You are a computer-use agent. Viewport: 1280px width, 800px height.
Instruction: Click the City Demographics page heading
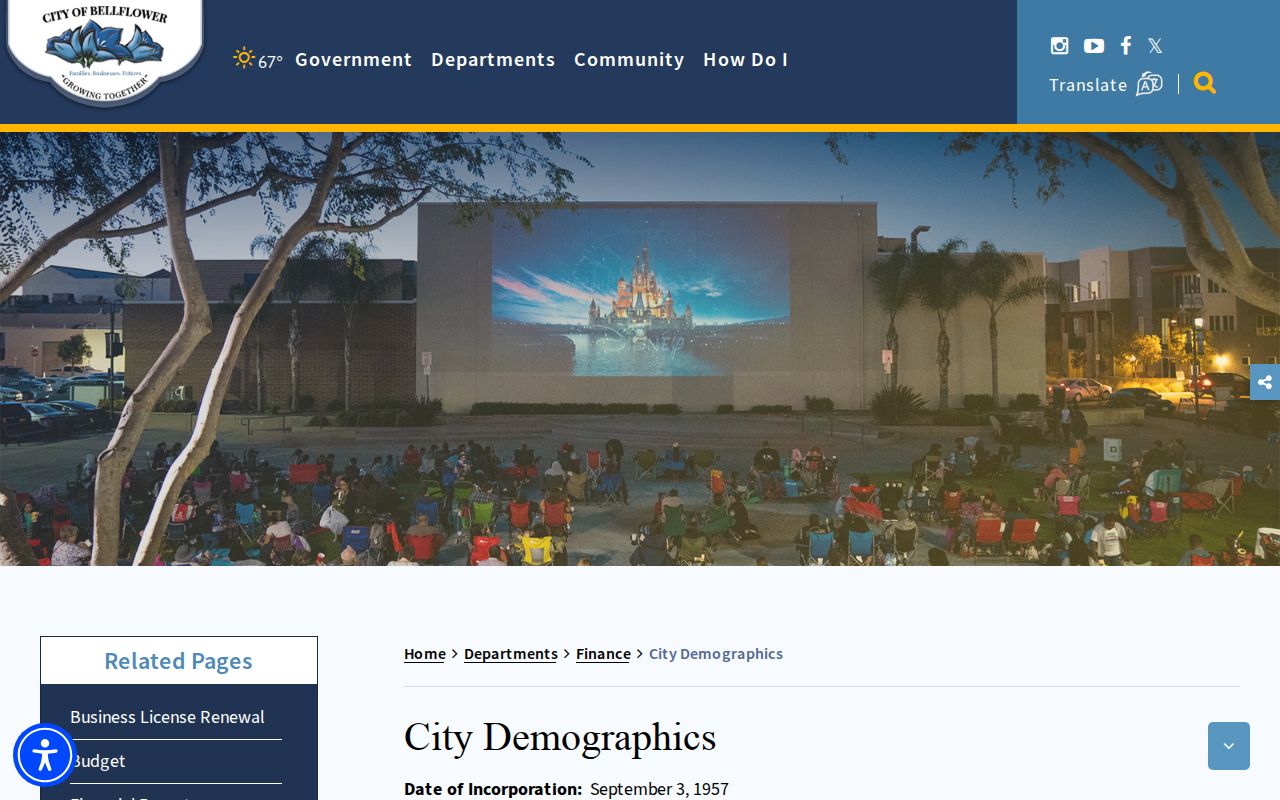(560, 738)
